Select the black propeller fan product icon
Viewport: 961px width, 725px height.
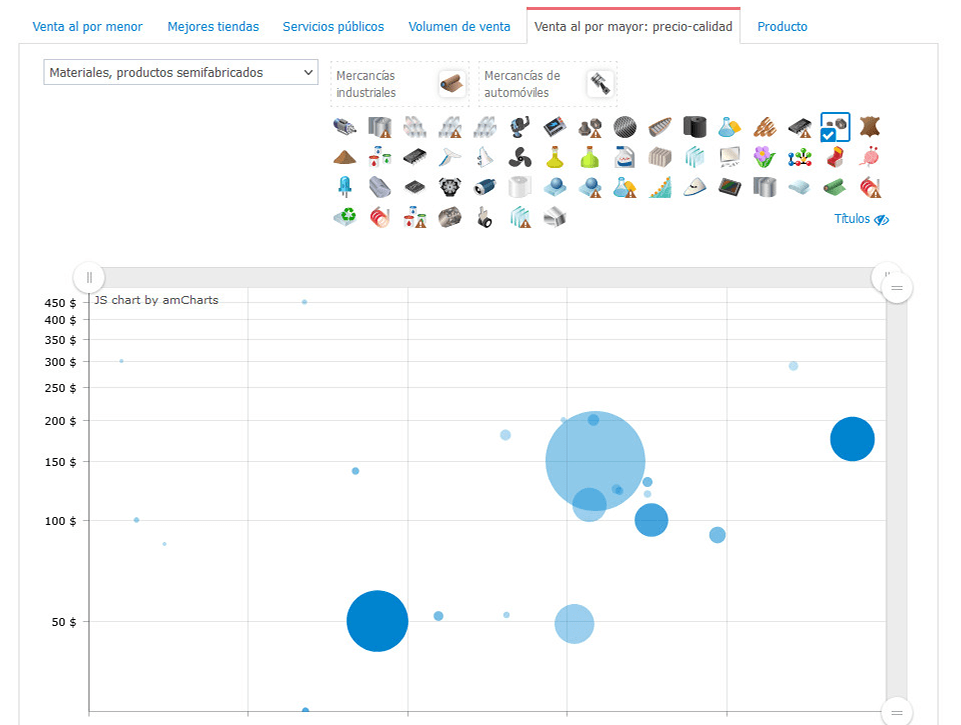pyautogui.click(x=519, y=157)
